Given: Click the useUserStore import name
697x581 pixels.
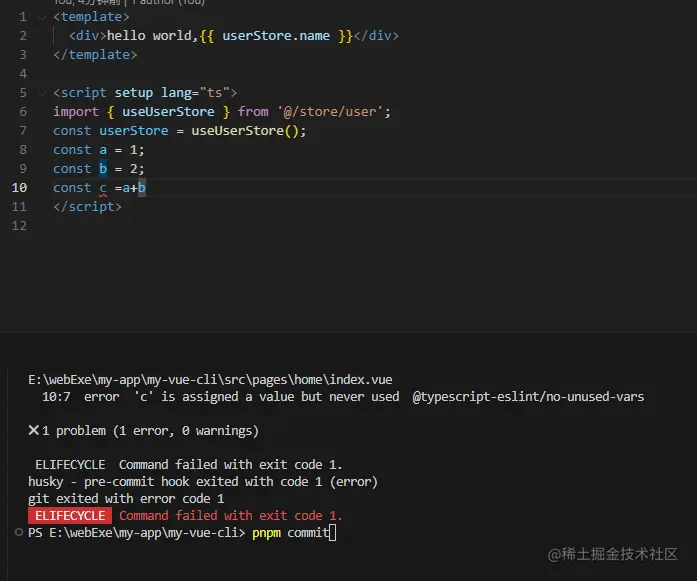Looking at the screenshot, I should 168,112.
